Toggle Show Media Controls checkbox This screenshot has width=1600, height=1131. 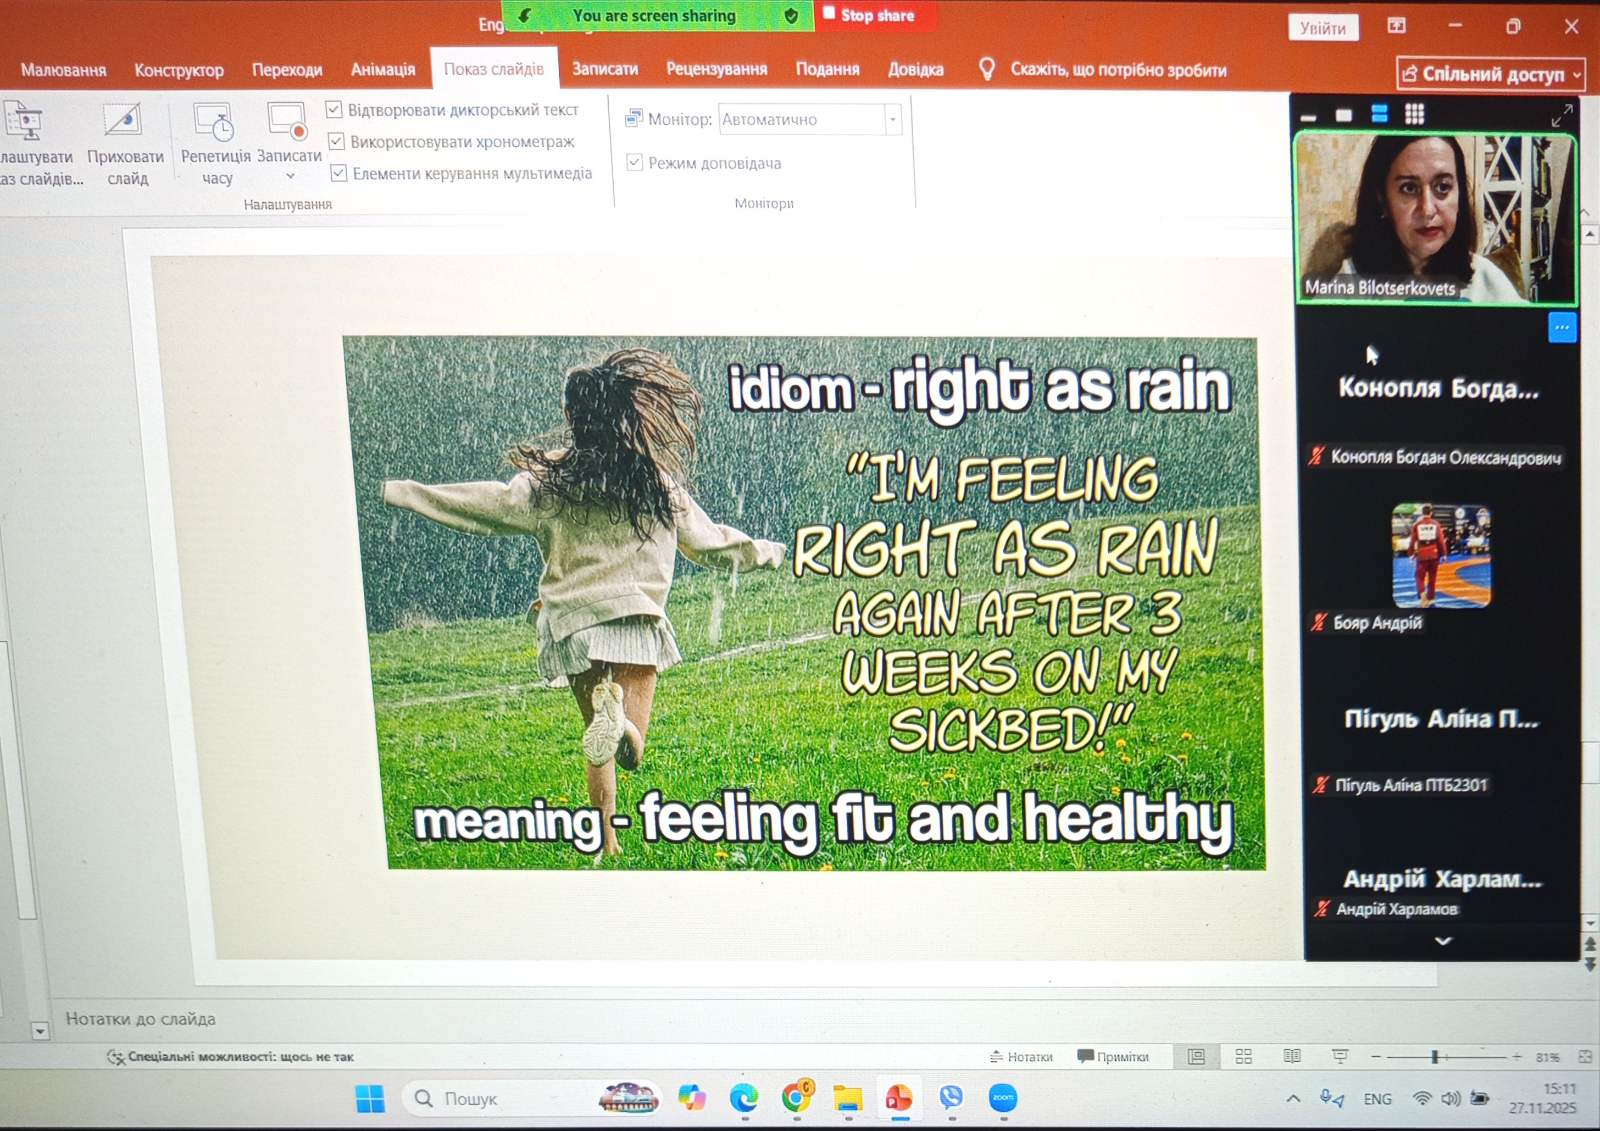[x=339, y=173]
